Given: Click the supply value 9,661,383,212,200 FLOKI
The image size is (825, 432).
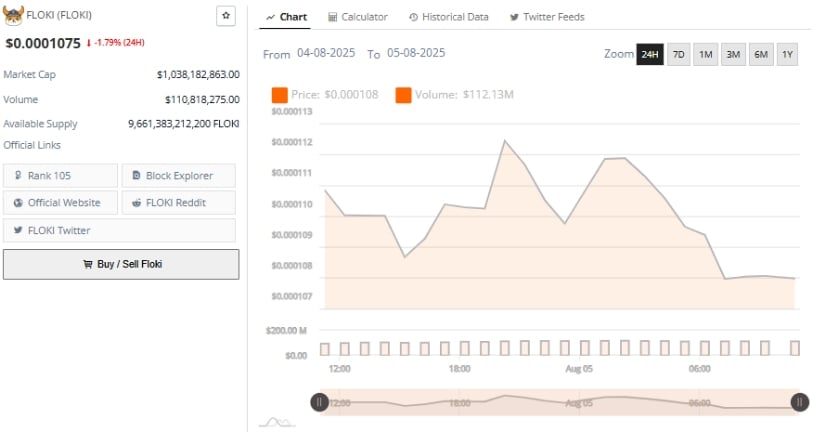Looking at the screenshot, I should (x=184, y=124).
